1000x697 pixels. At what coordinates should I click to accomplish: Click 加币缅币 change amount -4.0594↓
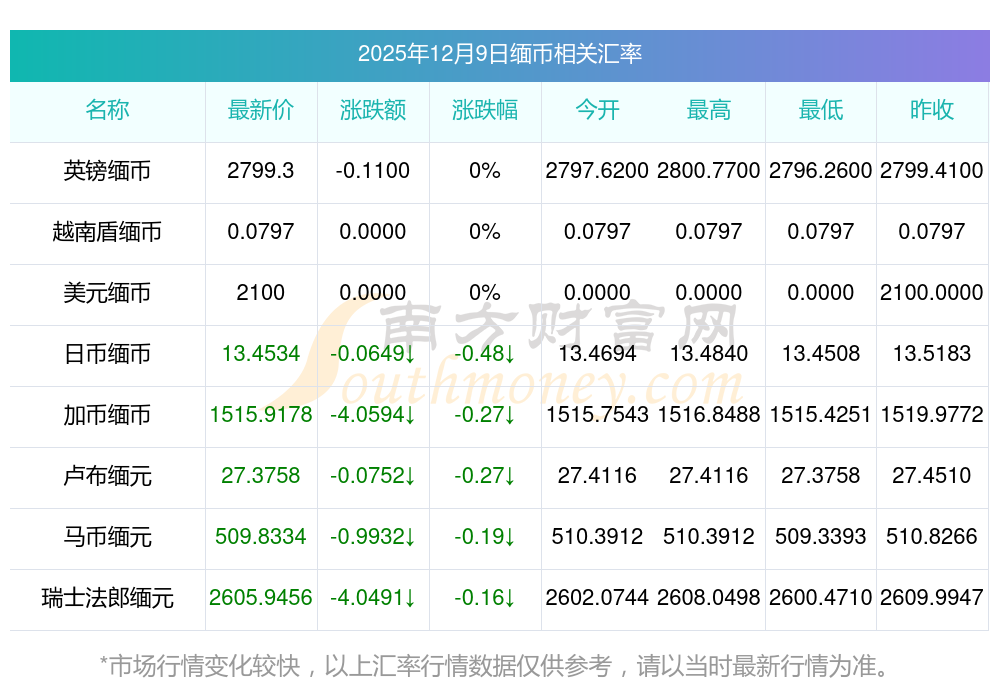[373, 415]
